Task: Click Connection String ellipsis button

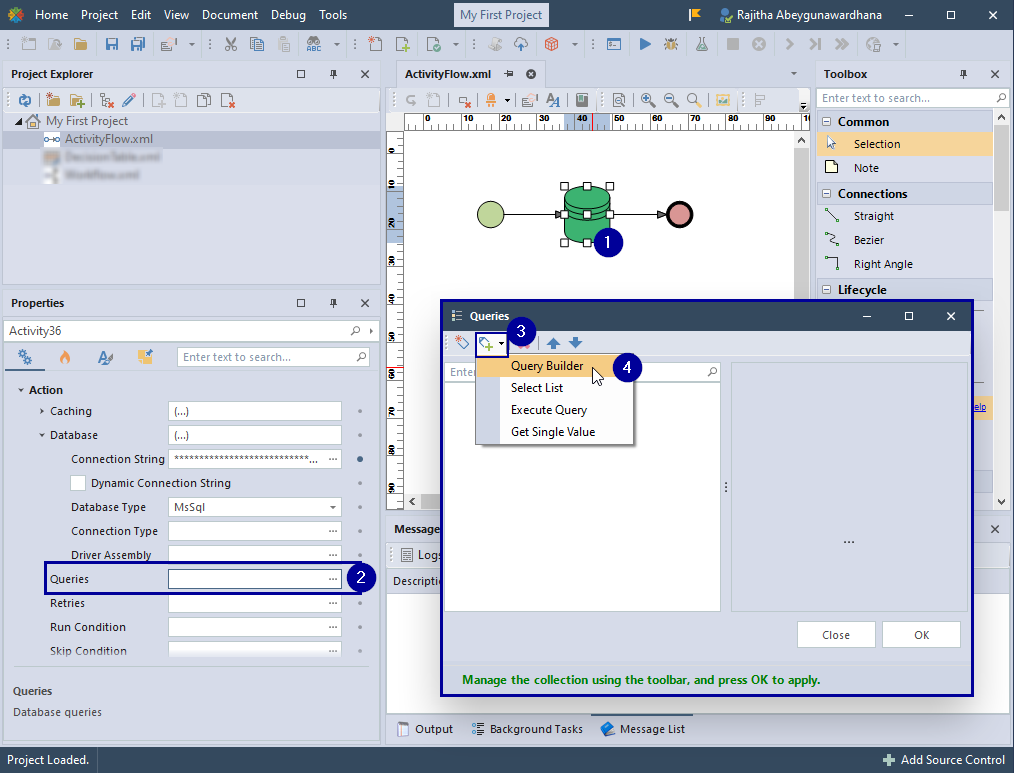Action: pos(332,459)
